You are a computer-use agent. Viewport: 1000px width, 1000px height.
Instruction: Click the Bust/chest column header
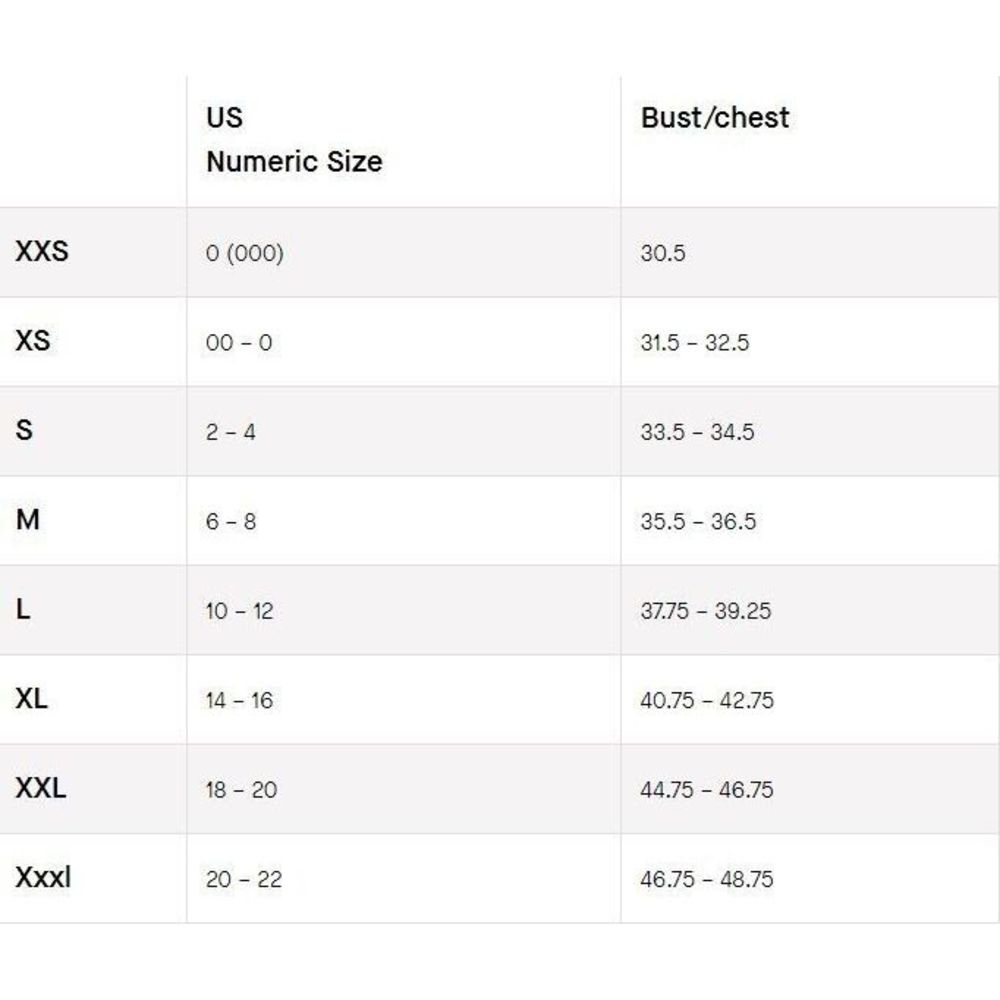click(x=715, y=118)
